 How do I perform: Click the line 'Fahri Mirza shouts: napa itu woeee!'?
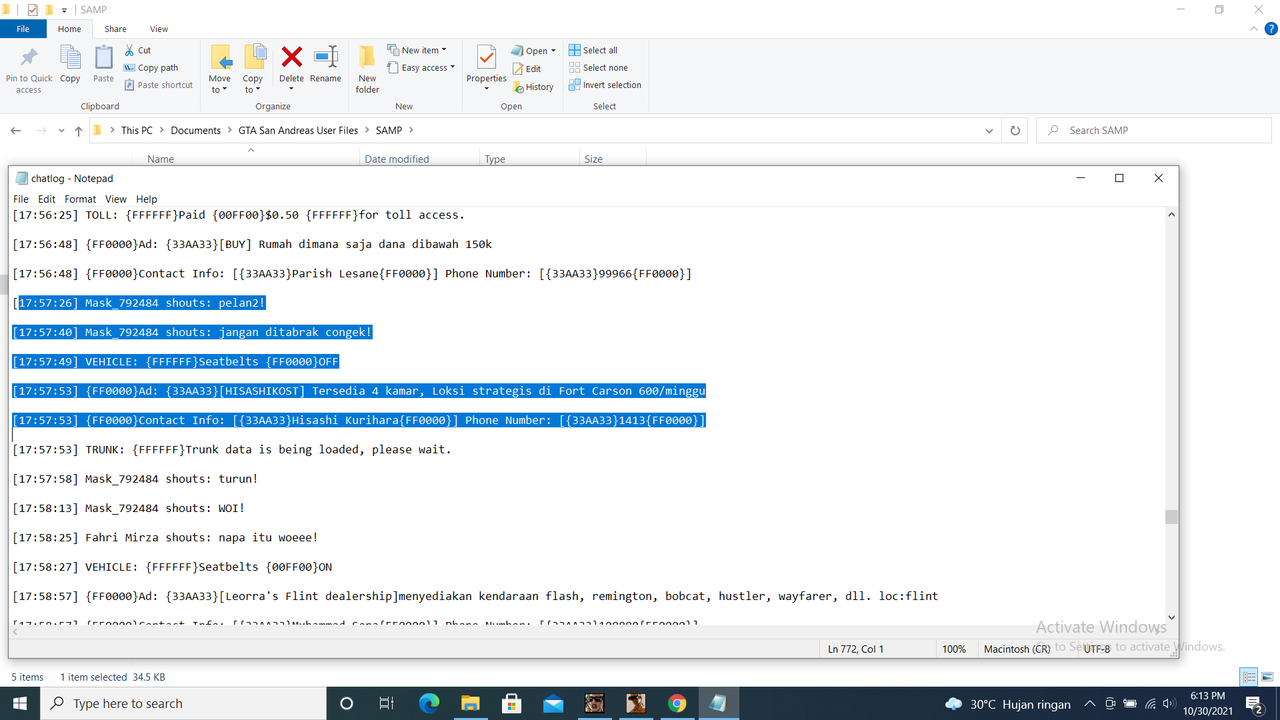click(x=165, y=537)
